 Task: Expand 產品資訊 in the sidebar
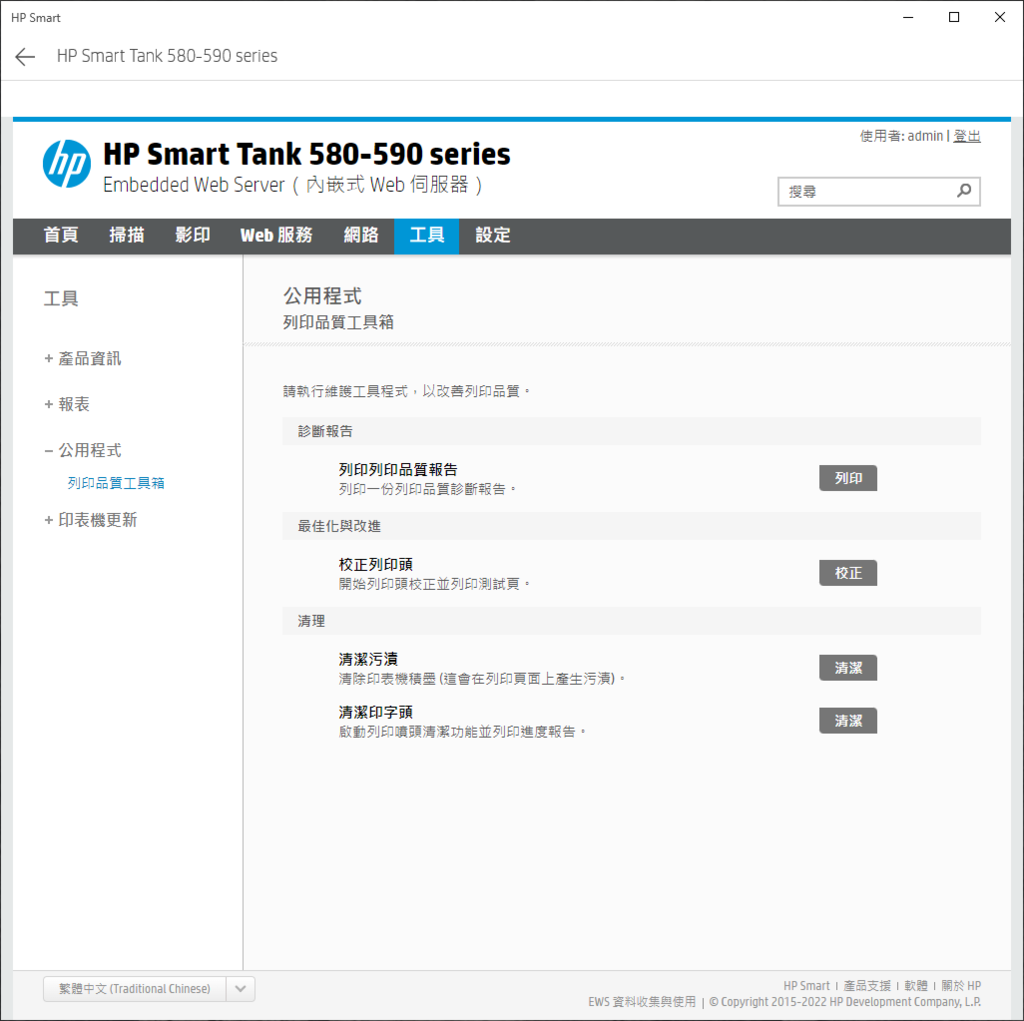(x=83, y=359)
